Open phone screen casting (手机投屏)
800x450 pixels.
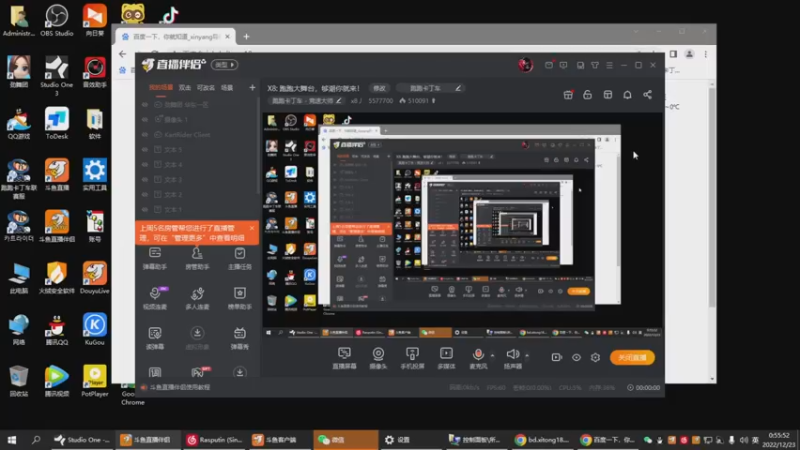point(412,358)
